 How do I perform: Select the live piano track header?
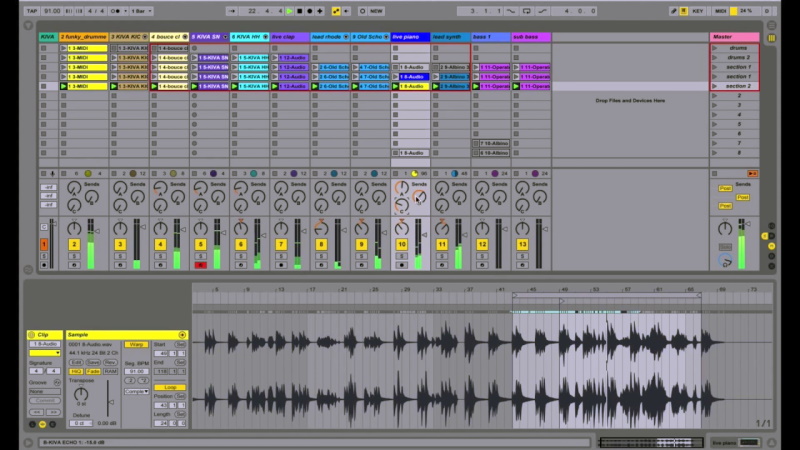(410, 37)
